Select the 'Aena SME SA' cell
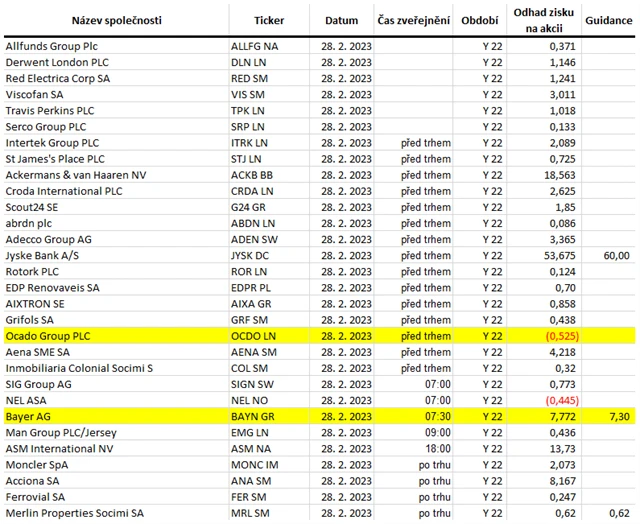Viewport: 640px width, 524px height. pos(38,353)
